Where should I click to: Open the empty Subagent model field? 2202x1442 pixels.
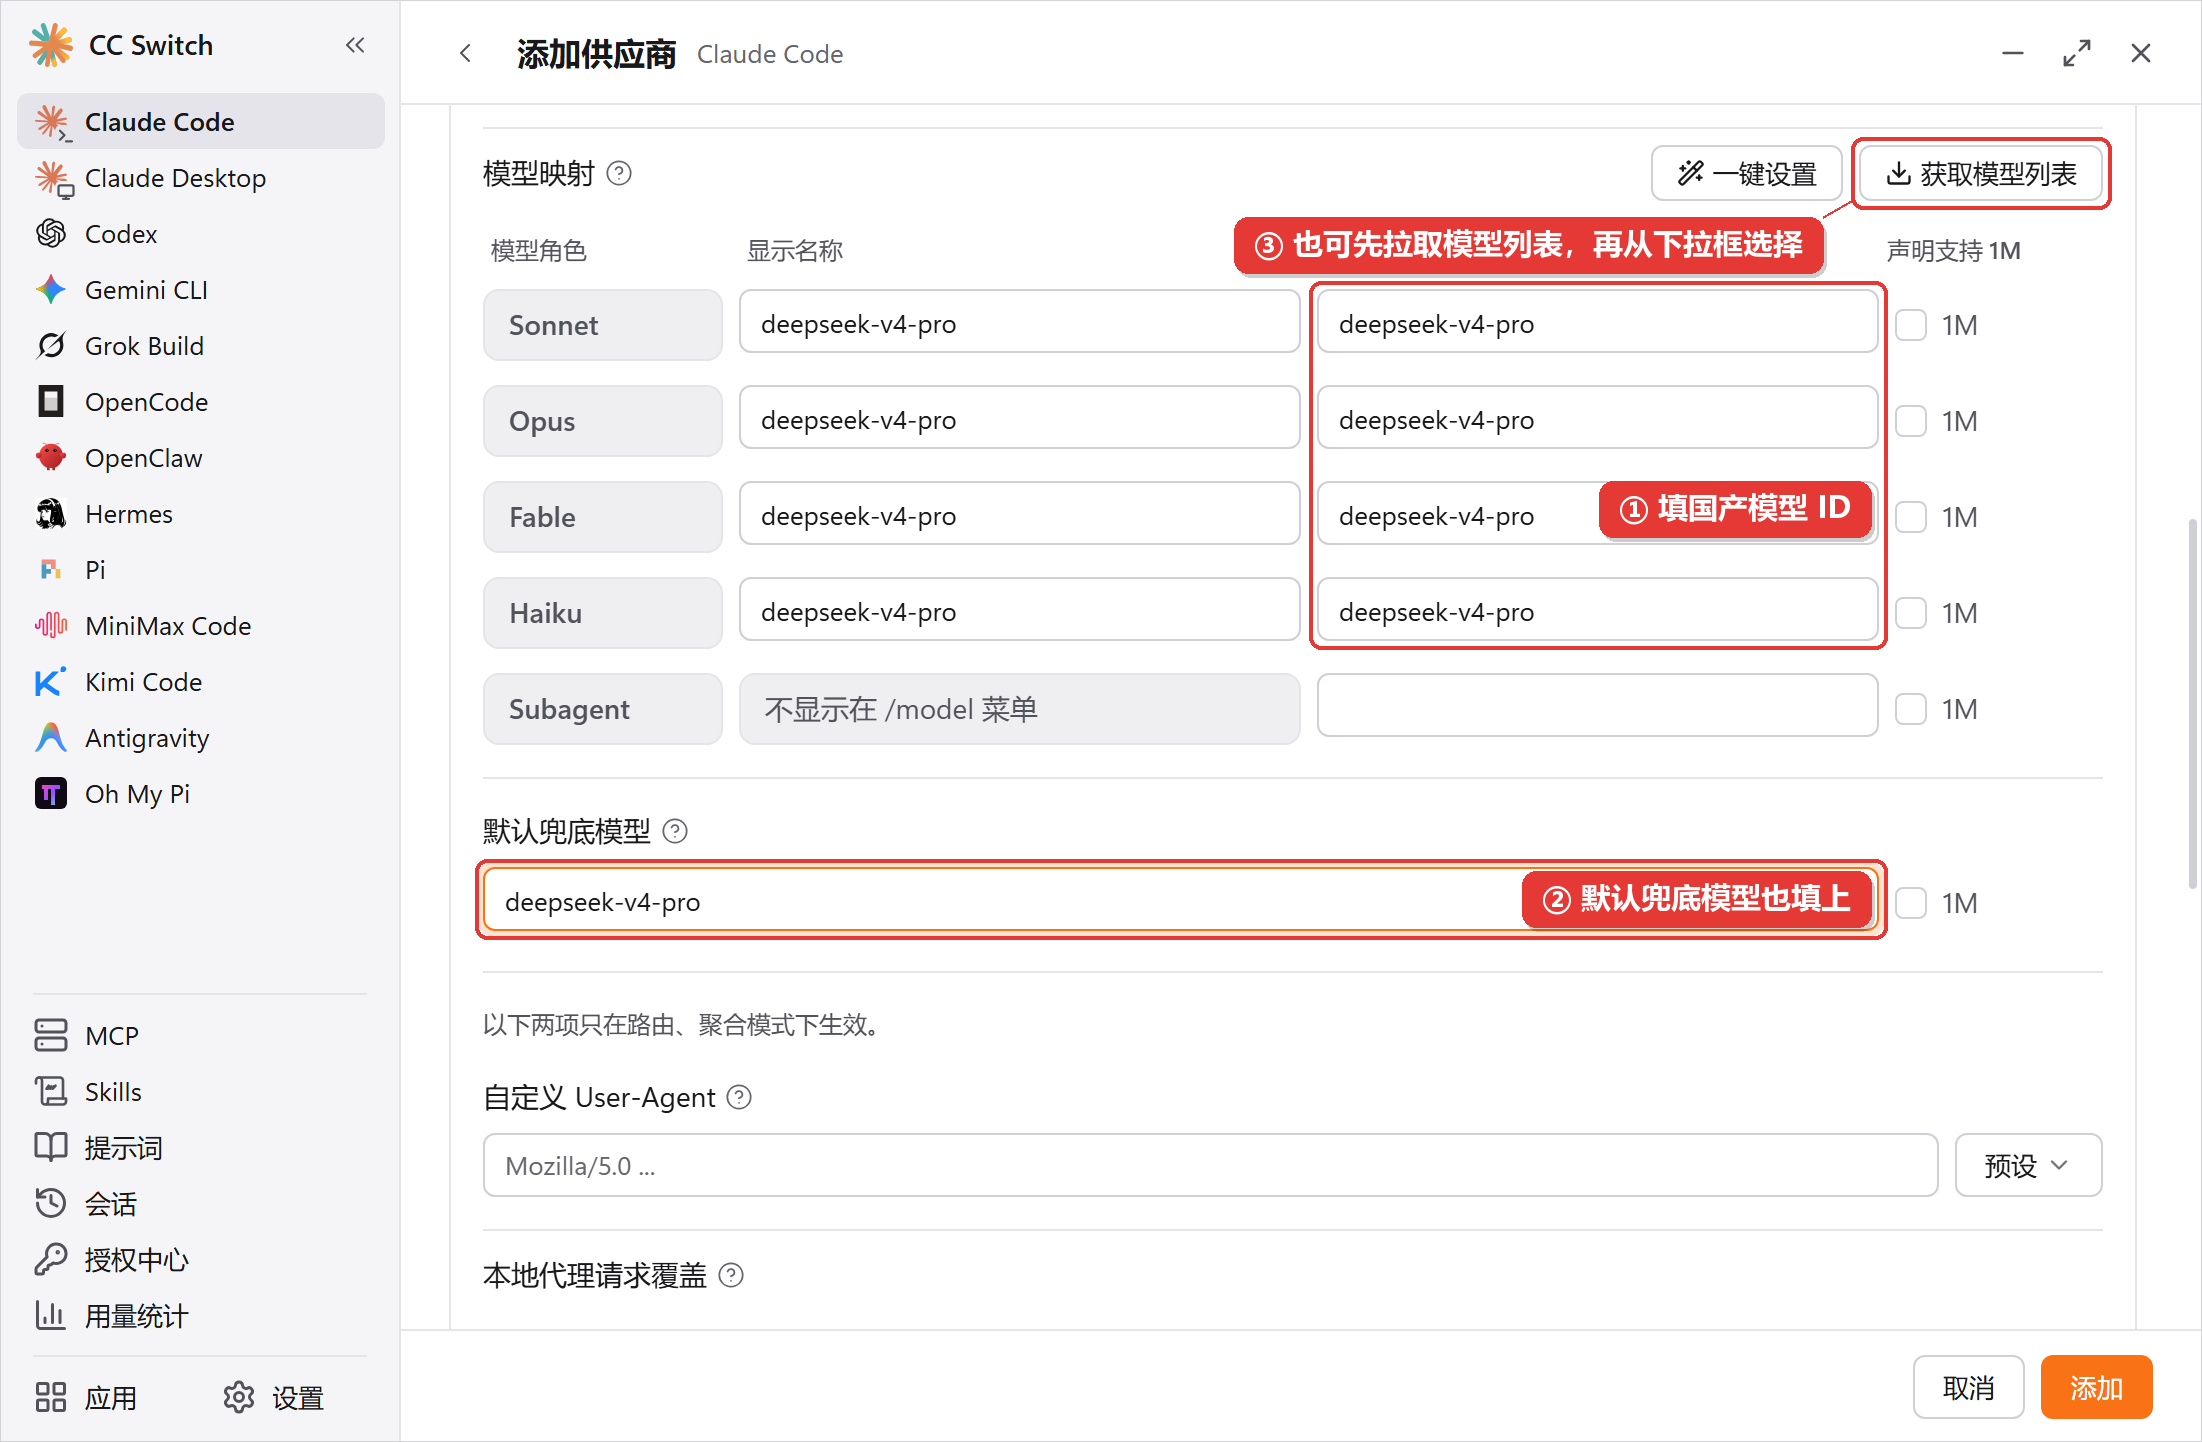click(x=1597, y=706)
